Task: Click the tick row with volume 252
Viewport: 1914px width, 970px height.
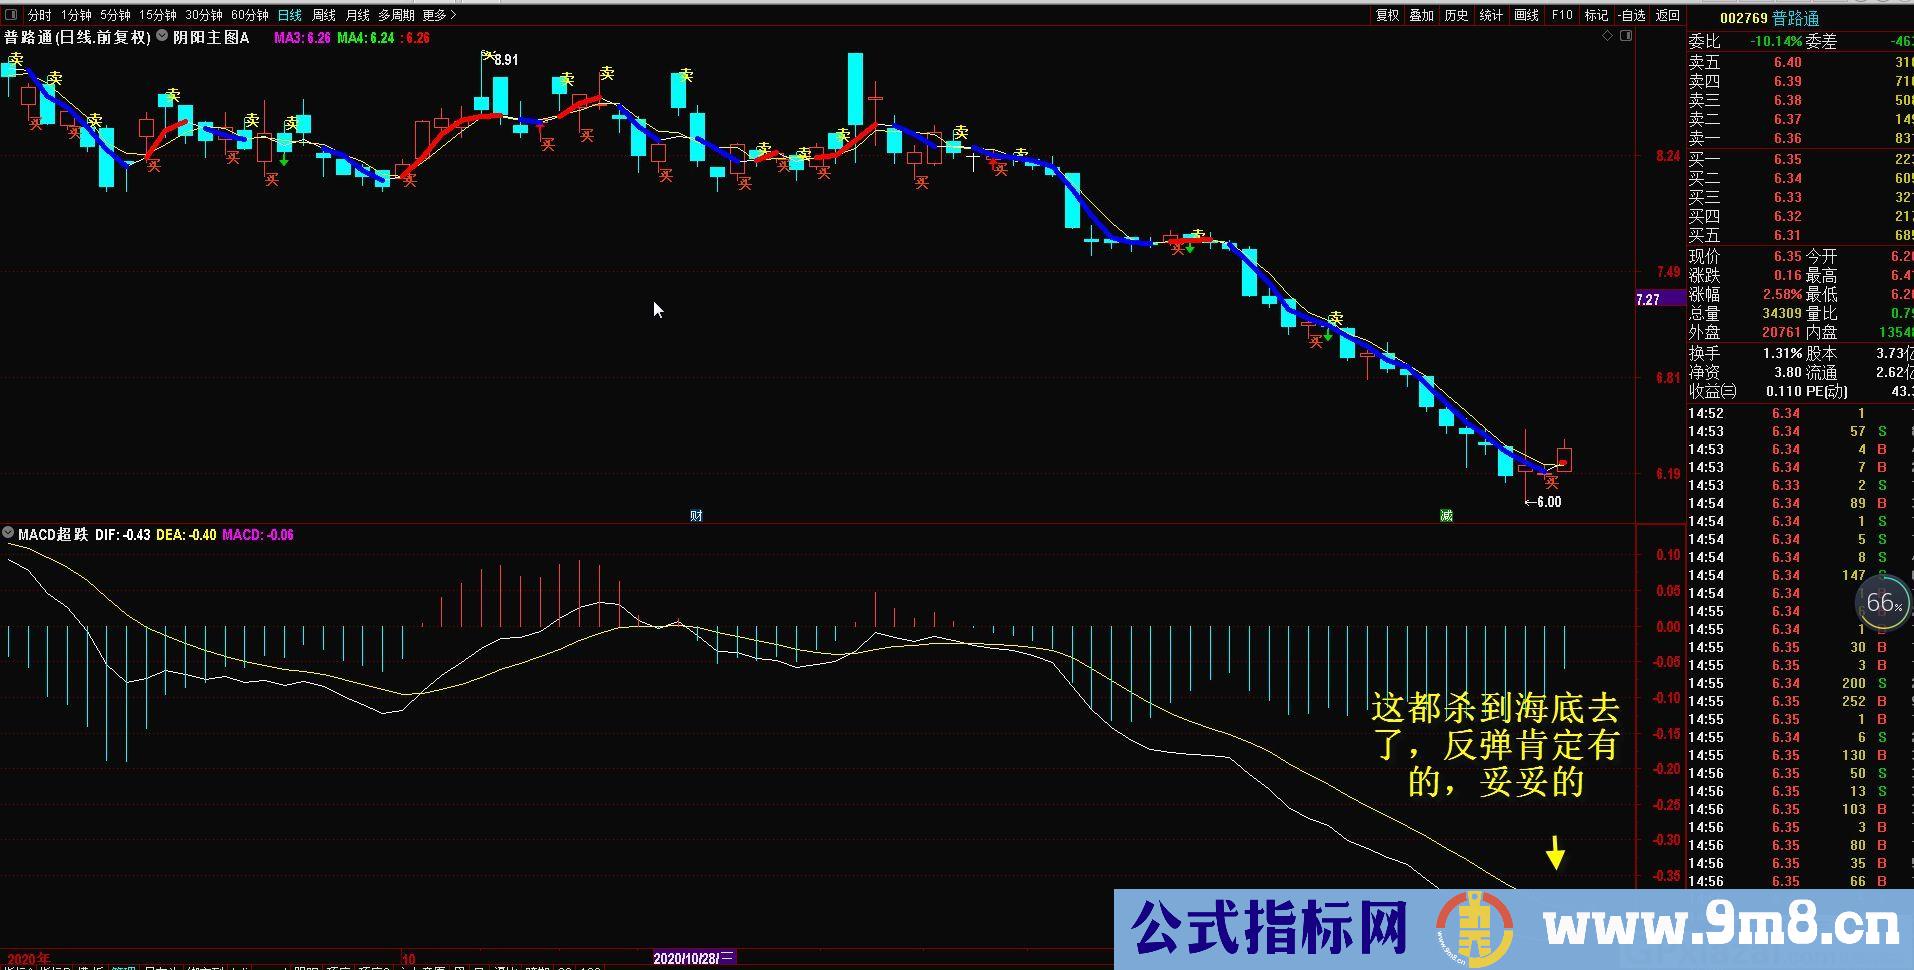Action: click(1800, 701)
